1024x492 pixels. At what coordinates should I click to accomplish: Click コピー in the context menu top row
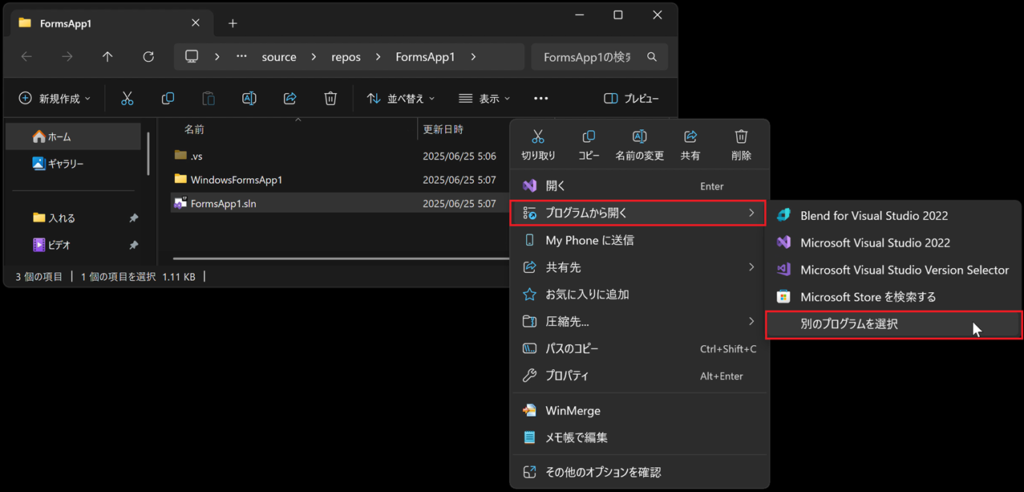pos(588,145)
